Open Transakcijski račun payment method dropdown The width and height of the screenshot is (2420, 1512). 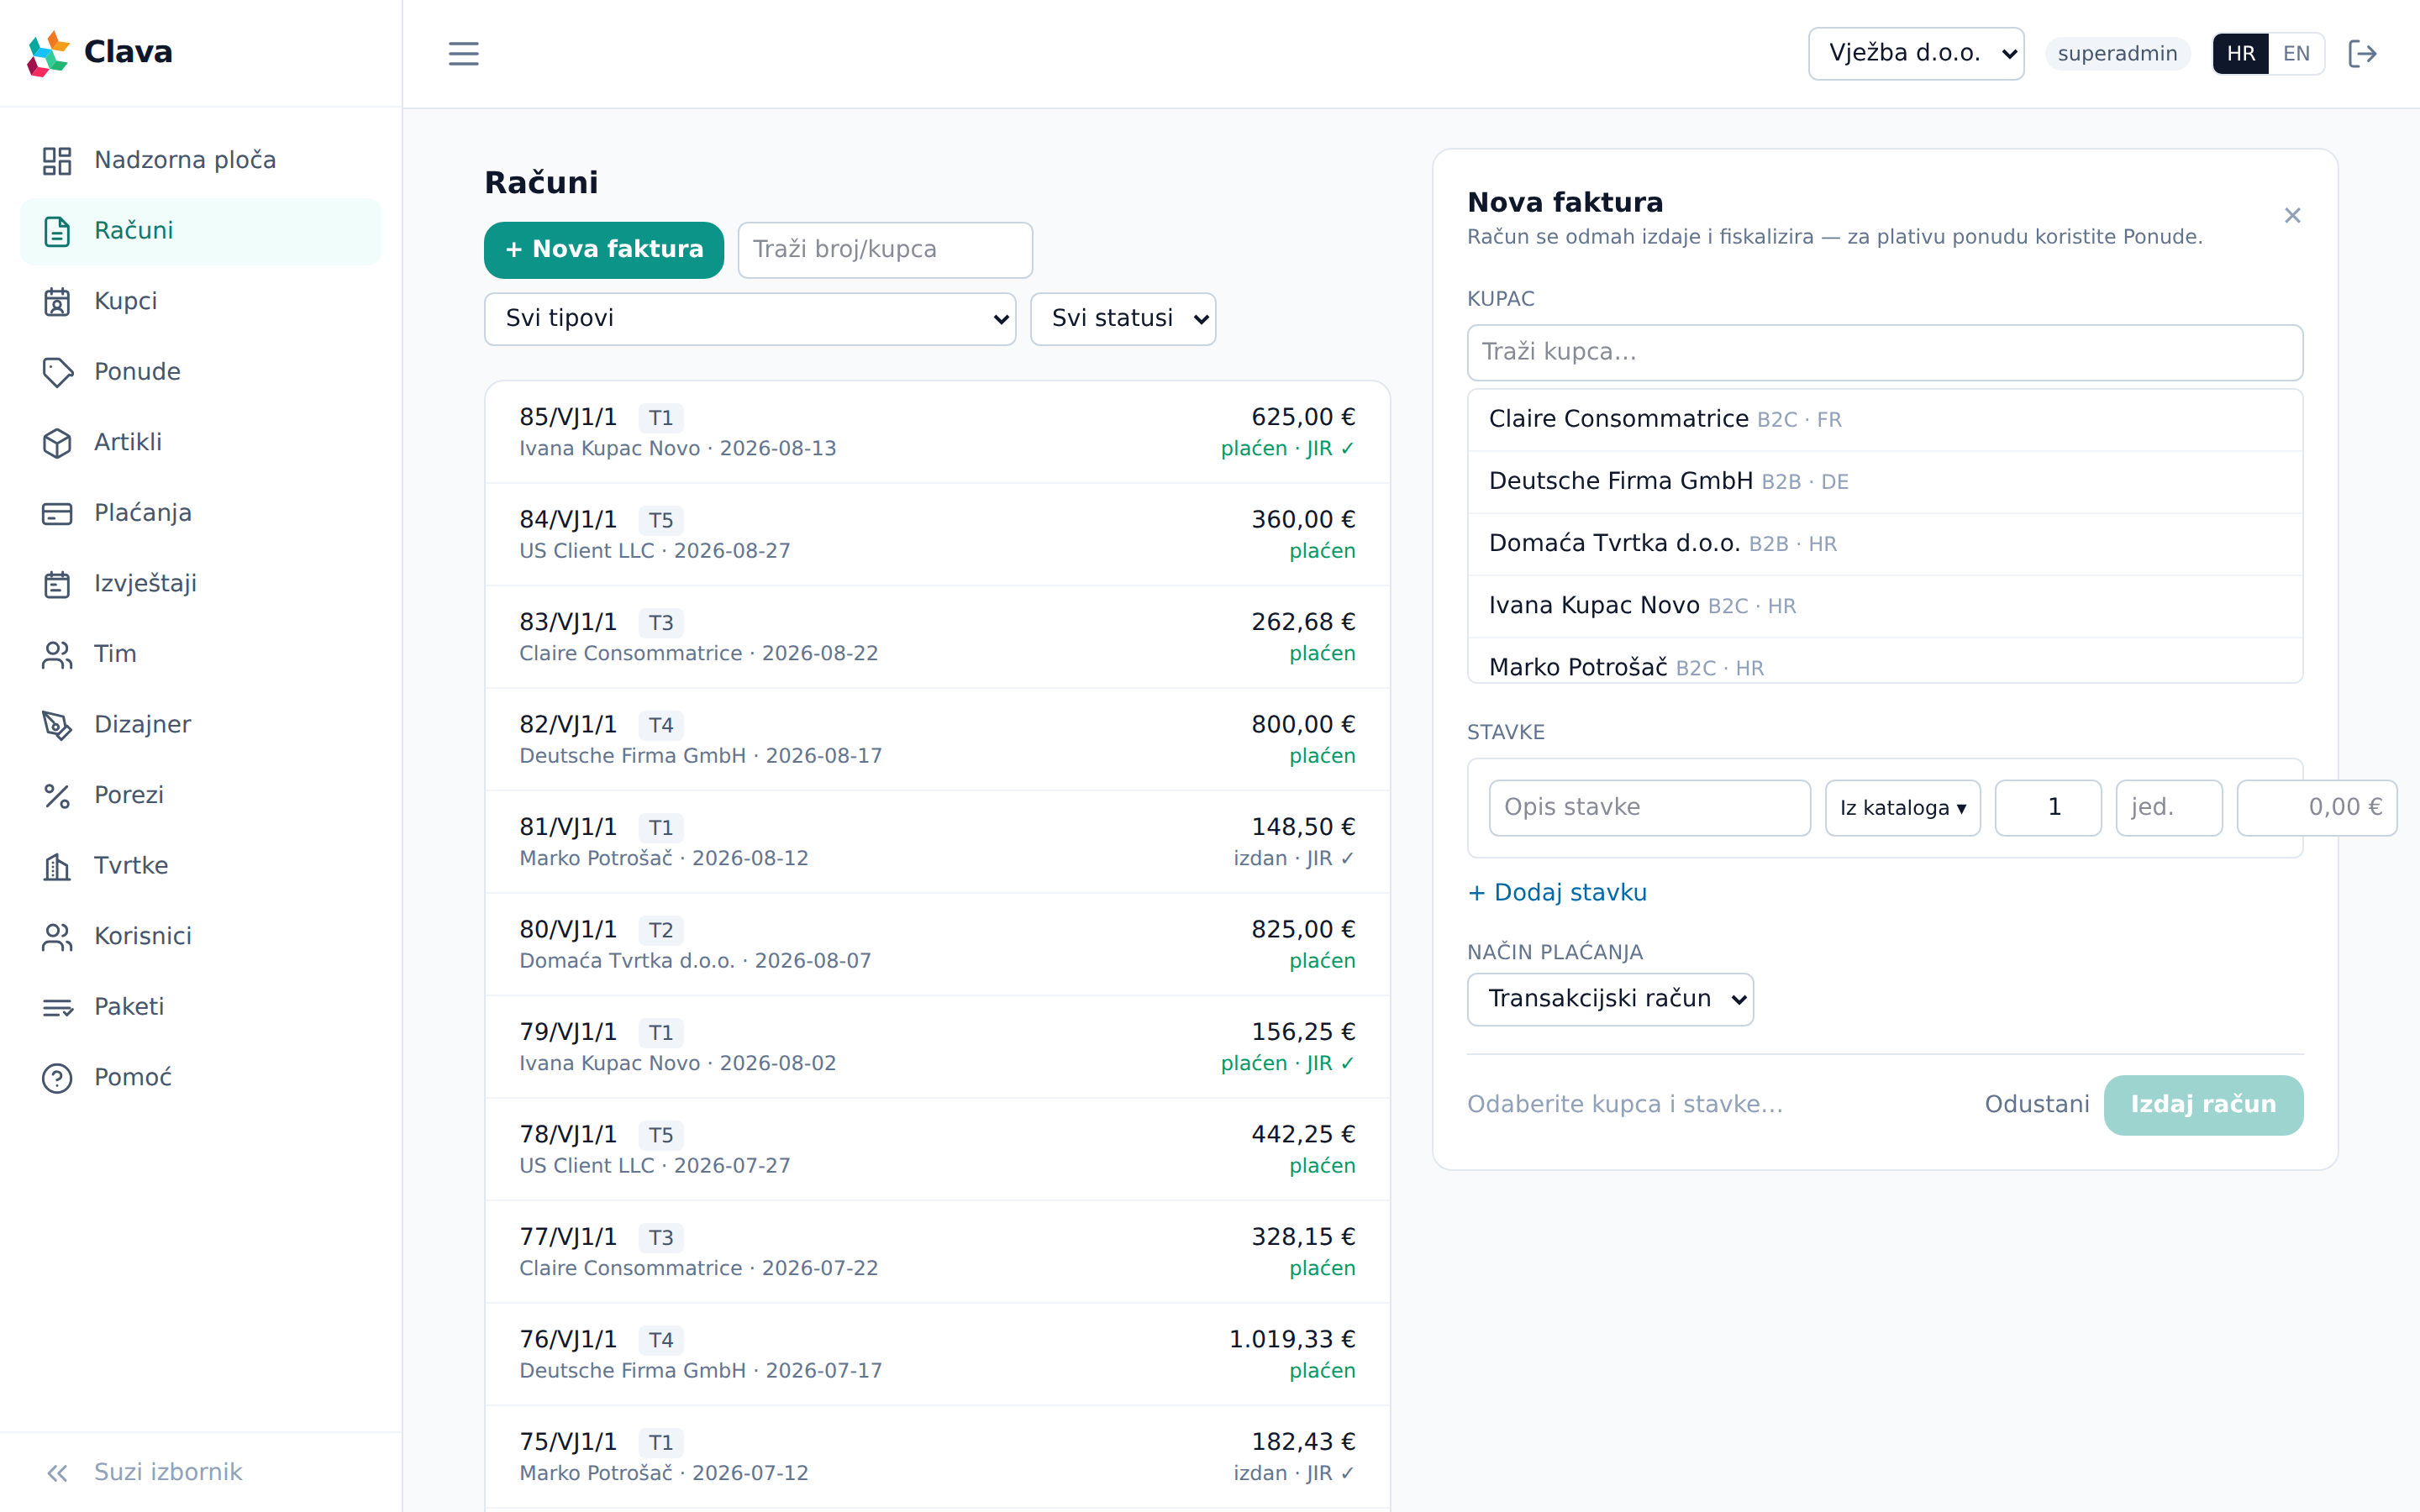click(x=1610, y=998)
